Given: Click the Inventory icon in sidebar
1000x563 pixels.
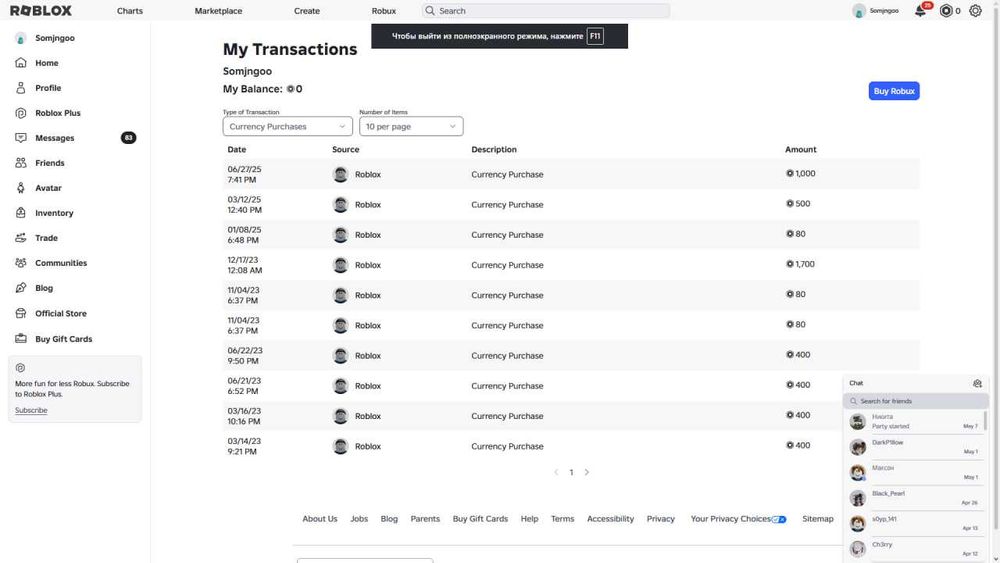Looking at the screenshot, I should pyautogui.click(x=21, y=213).
